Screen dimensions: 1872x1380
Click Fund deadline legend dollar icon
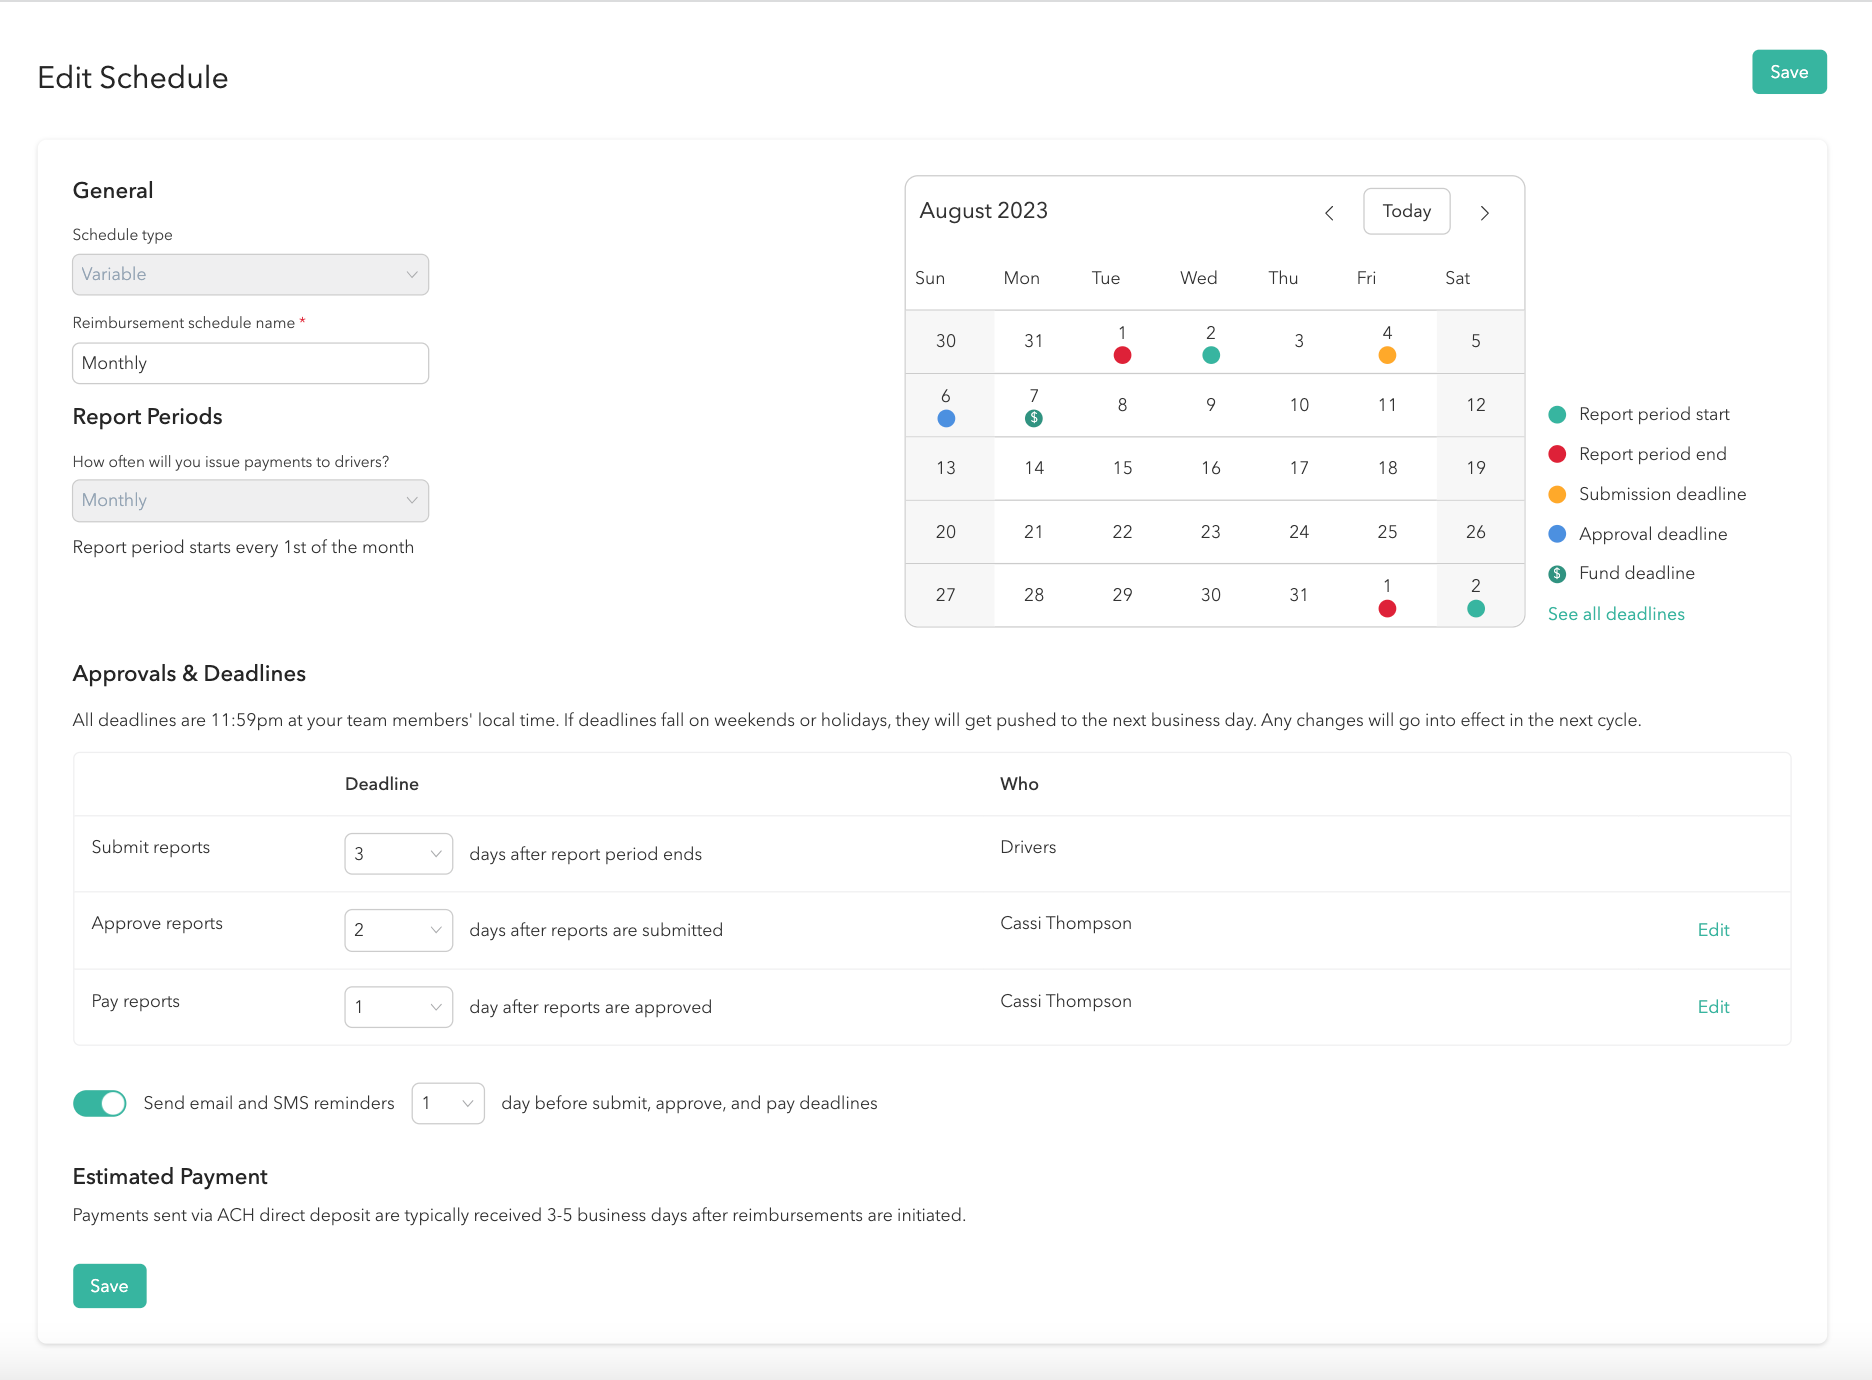coord(1557,574)
